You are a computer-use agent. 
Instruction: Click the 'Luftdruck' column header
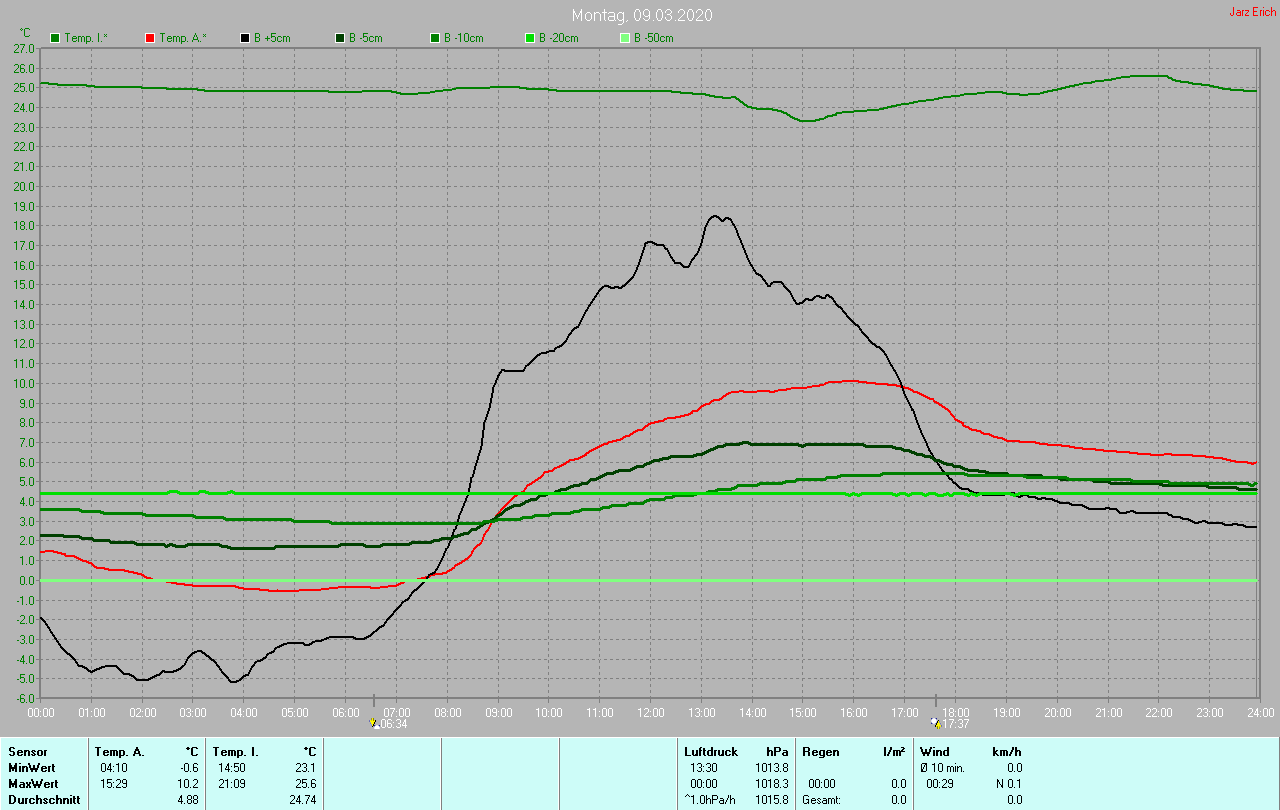click(x=711, y=752)
